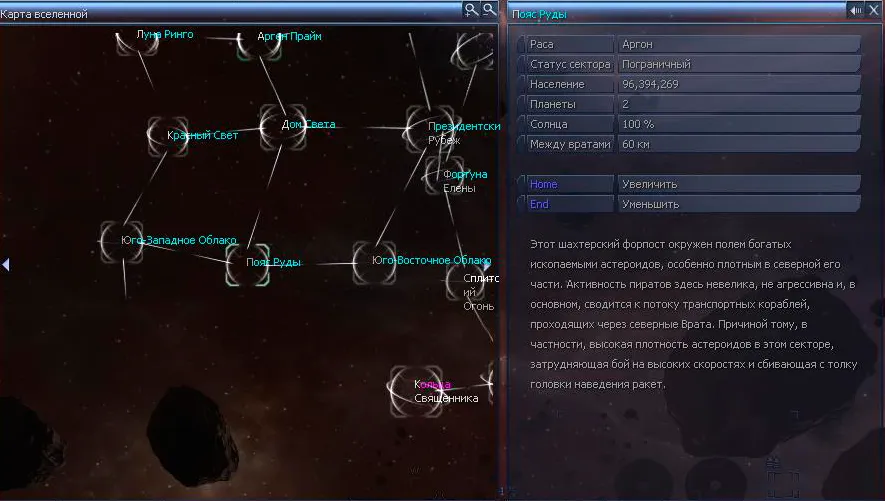The image size is (885, 501).
Task: Select the Между вратами value 60 км
Action: (x=636, y=144)
